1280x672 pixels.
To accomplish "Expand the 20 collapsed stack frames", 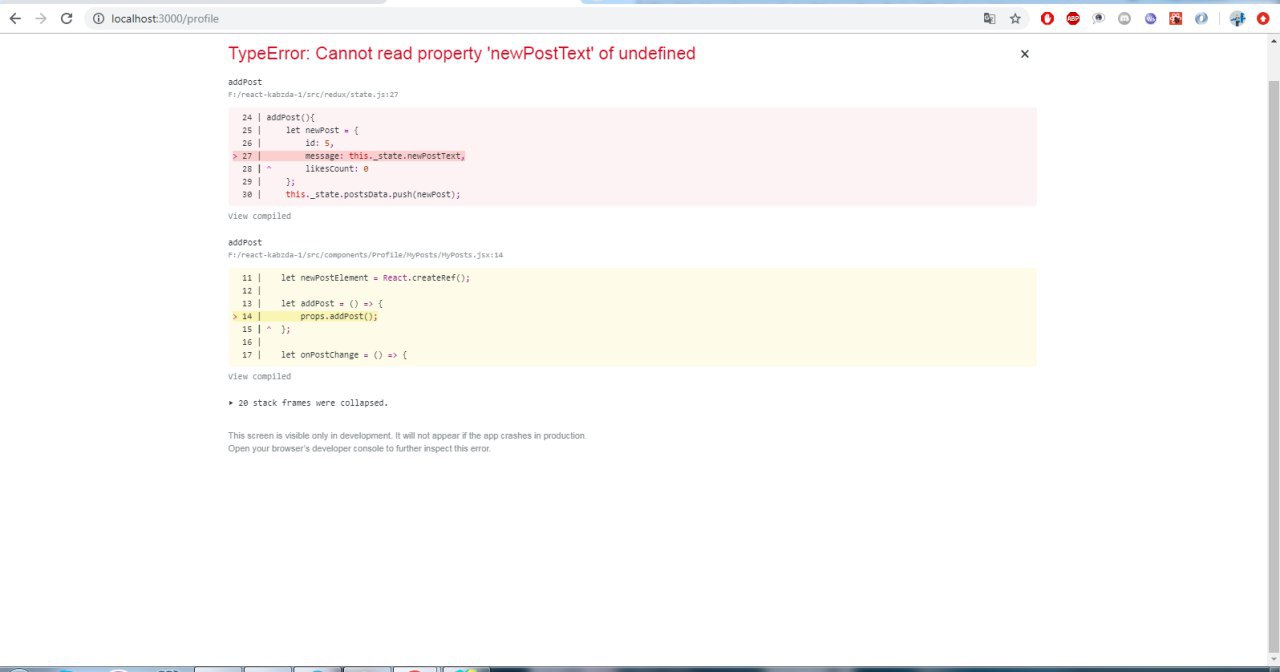I will (x=308, y=403).
